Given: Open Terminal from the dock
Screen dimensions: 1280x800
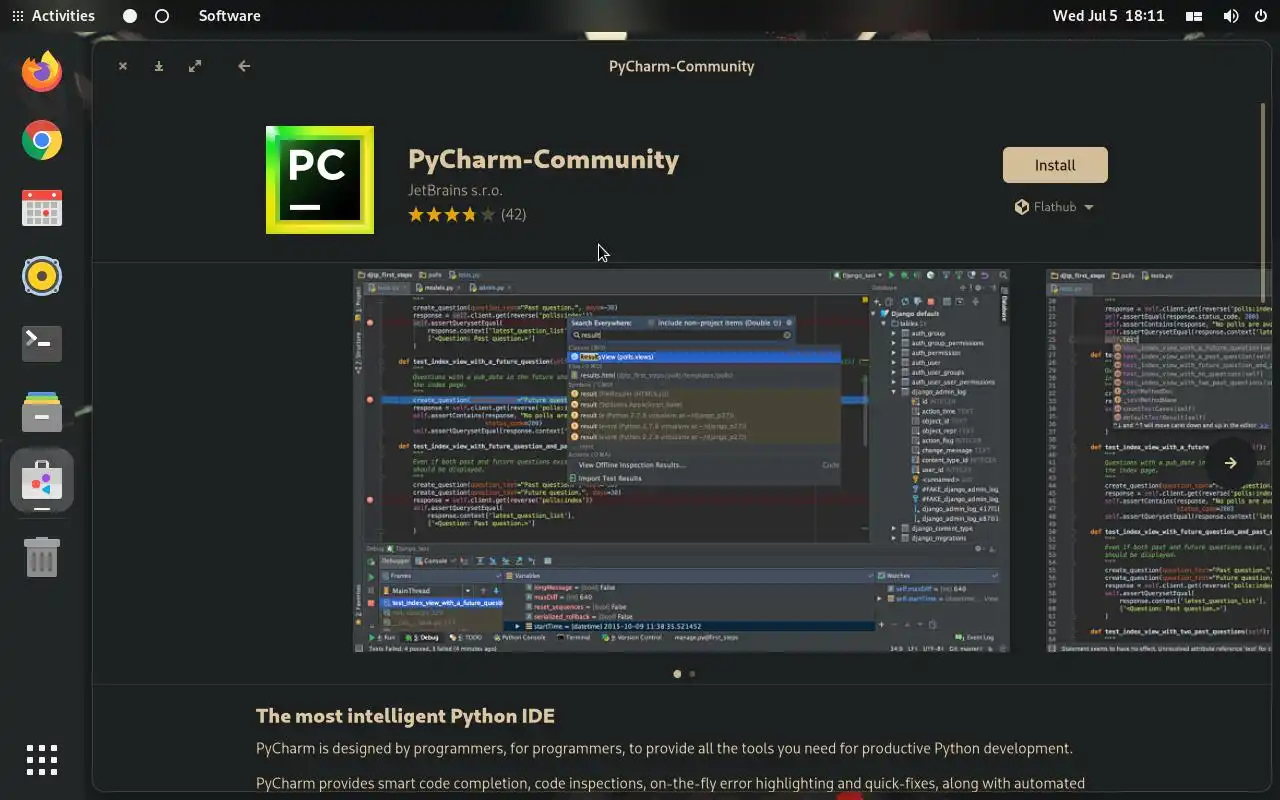Looking at the screenshot, I should tap(41, 344).
